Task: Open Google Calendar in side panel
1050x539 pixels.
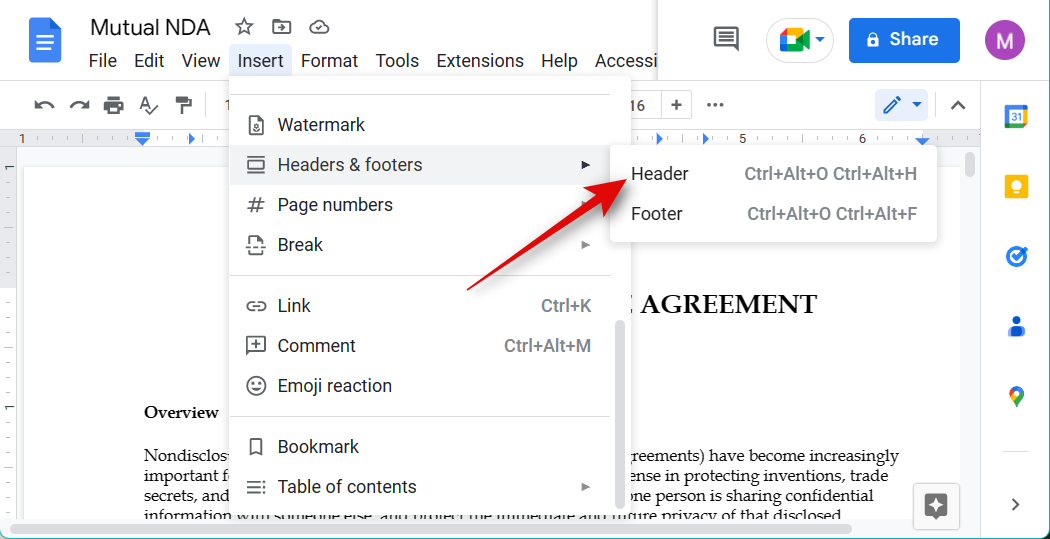Action: tap(1016, 117)
